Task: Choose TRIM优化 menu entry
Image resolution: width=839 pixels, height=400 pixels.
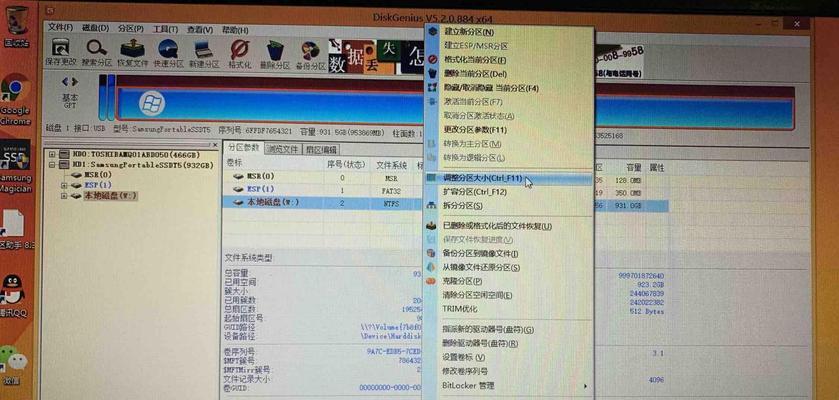Action: [x=460, y=309]
